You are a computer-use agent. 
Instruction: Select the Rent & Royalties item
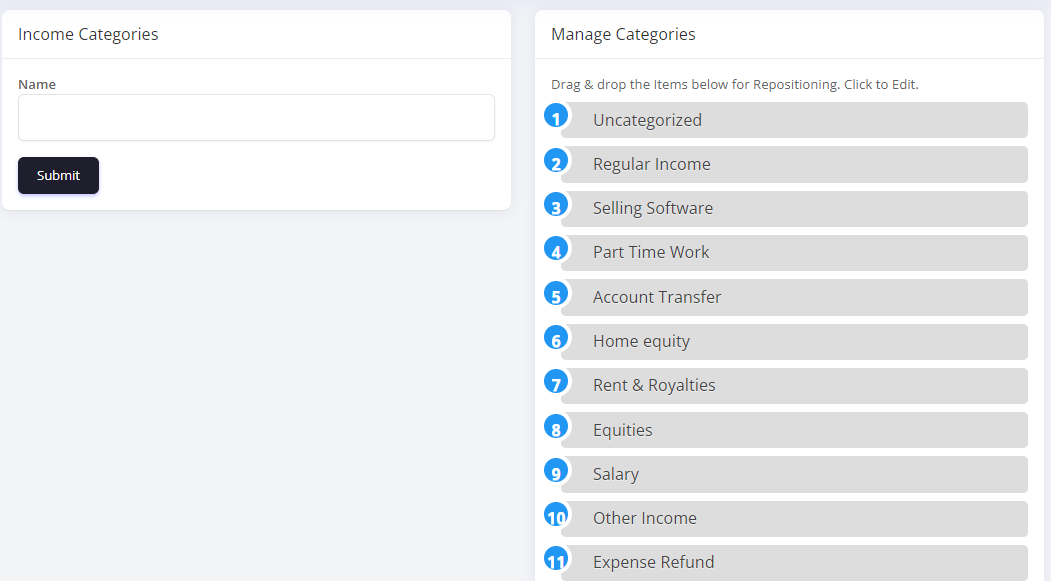pos(794,385)
